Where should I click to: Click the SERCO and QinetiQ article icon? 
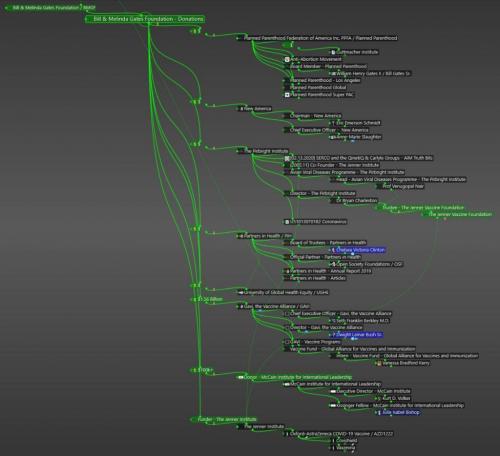click(x=287, y=158)
